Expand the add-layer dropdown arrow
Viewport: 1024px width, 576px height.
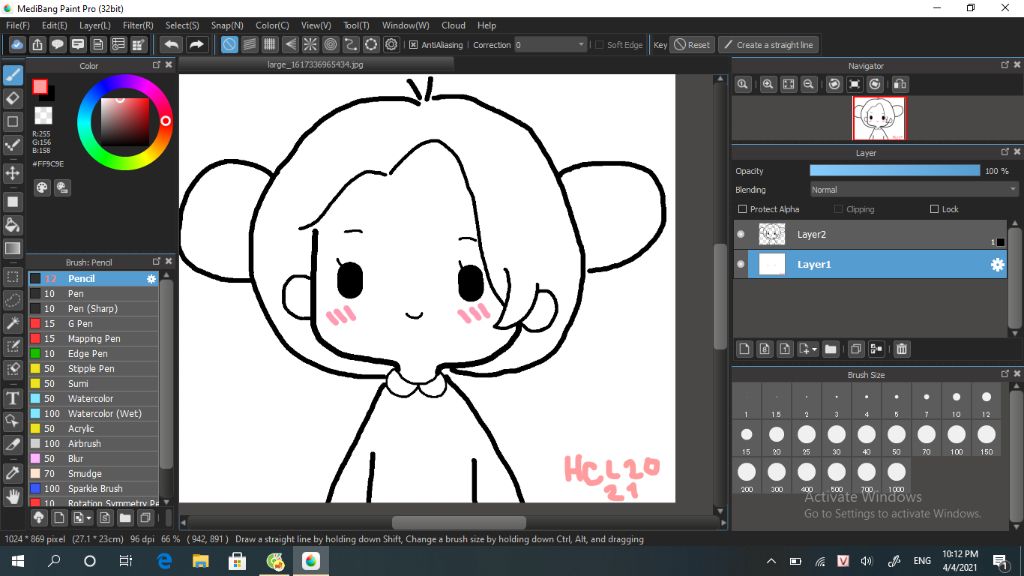814,349
